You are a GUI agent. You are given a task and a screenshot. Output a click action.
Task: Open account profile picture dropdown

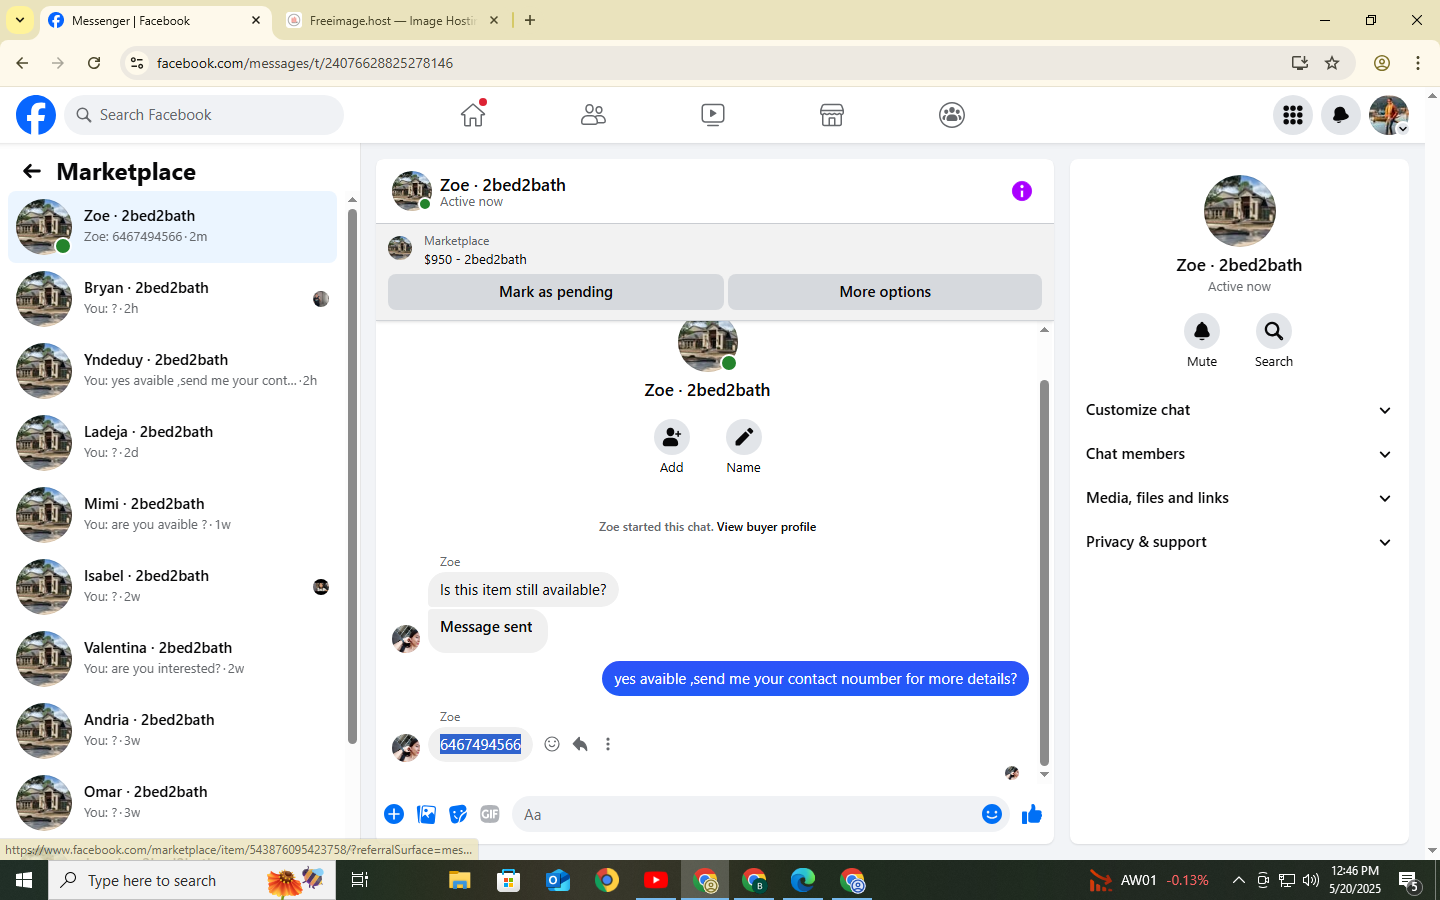click(x=1389, y=115)
